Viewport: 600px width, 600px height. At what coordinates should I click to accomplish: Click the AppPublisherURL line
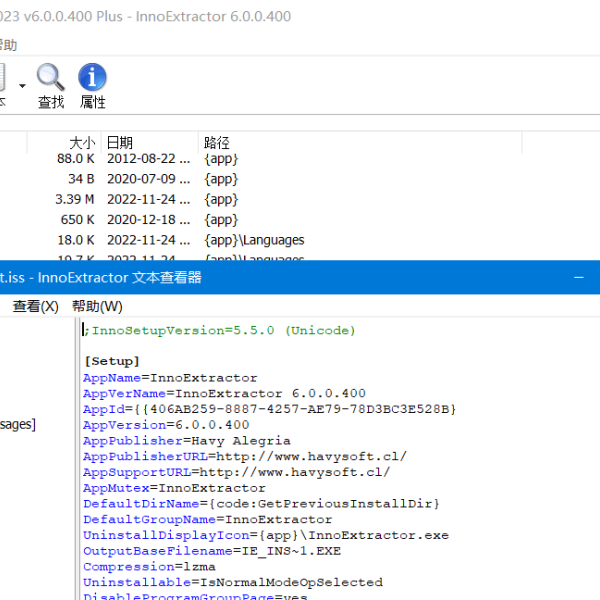[x=245, y=457]
